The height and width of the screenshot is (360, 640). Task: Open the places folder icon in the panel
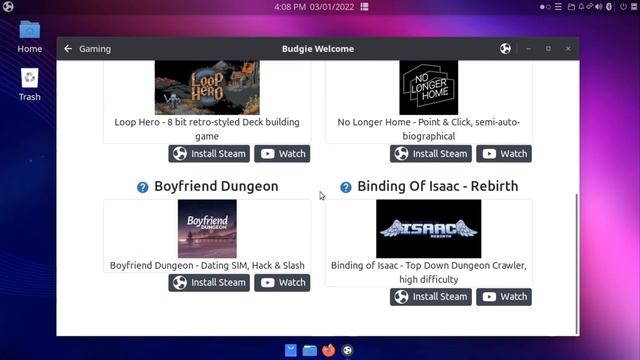(571, 7)
